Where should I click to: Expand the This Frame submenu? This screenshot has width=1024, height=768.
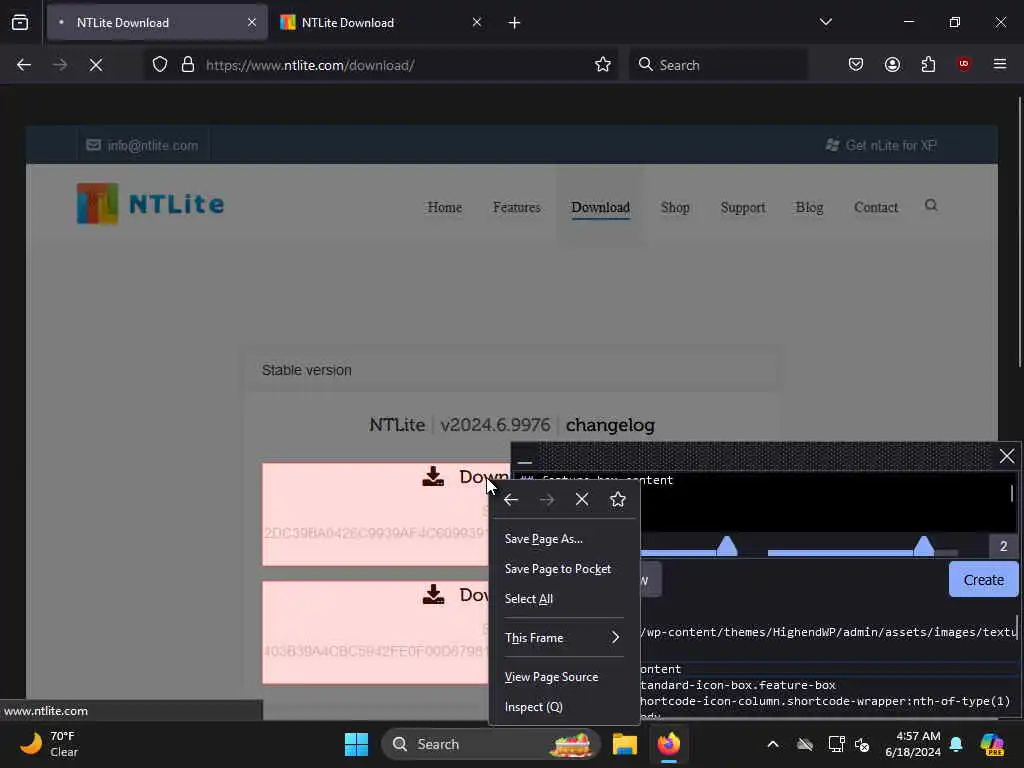point(564,638)
